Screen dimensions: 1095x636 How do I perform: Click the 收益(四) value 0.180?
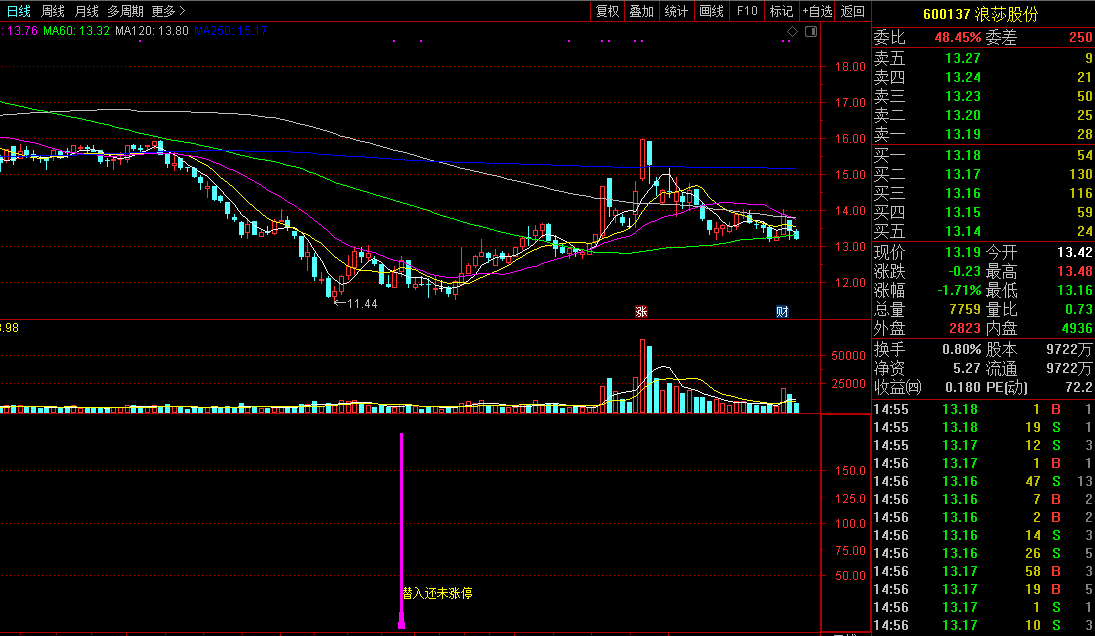point(963,387)
